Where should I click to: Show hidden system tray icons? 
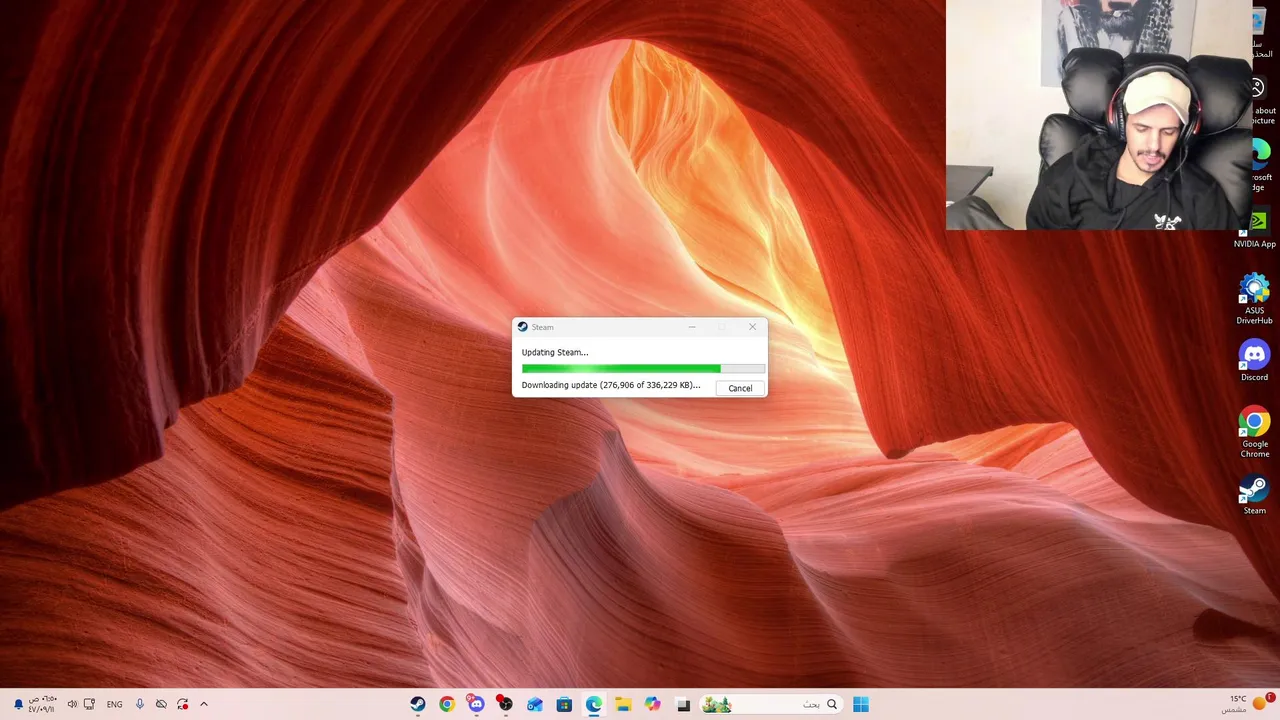(x=204, y=704)
